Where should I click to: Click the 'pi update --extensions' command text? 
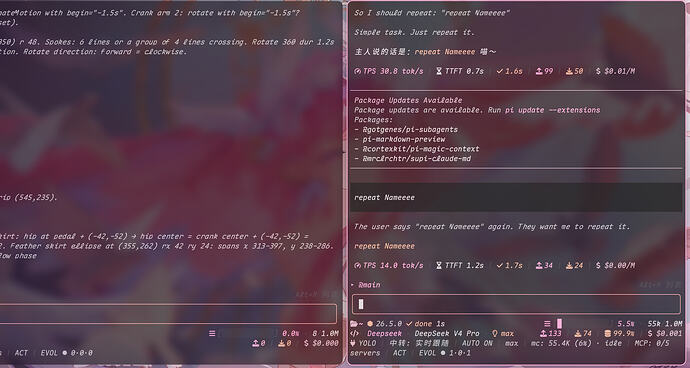pos(552,110)
